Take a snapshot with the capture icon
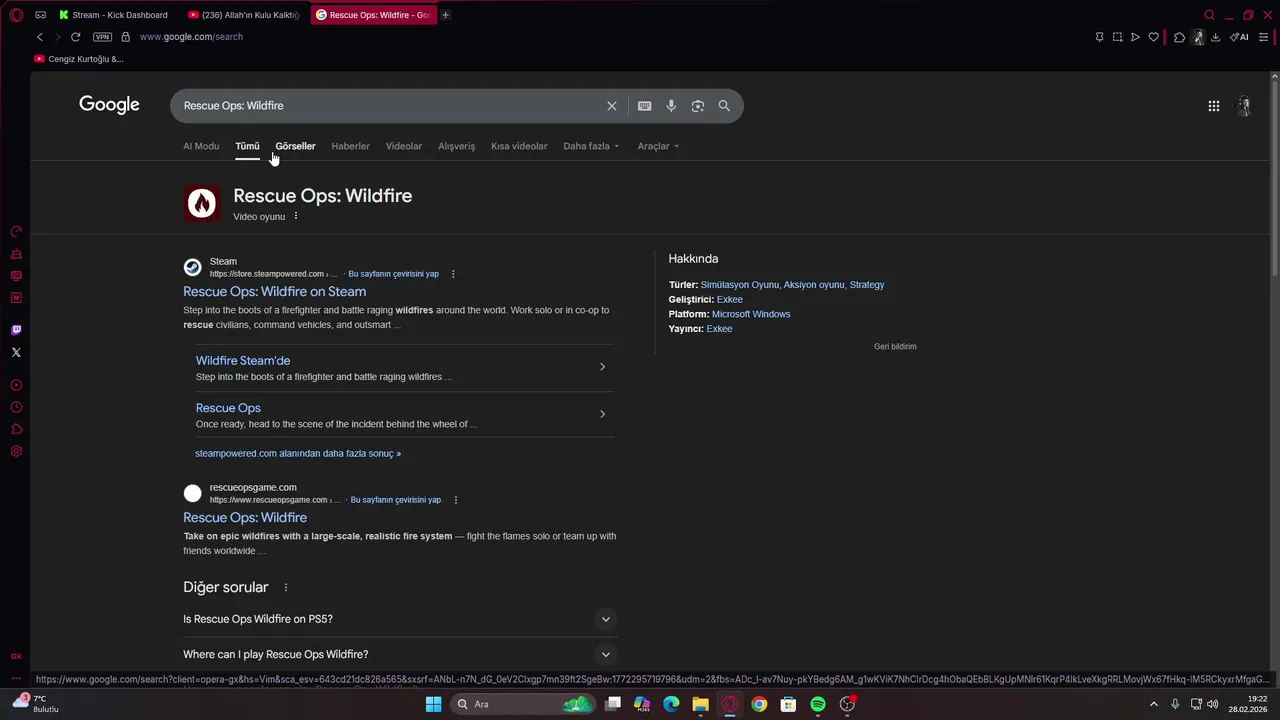Viewport: 1280px width, 720px height. pyautogui.click(x=1117, y=37)
